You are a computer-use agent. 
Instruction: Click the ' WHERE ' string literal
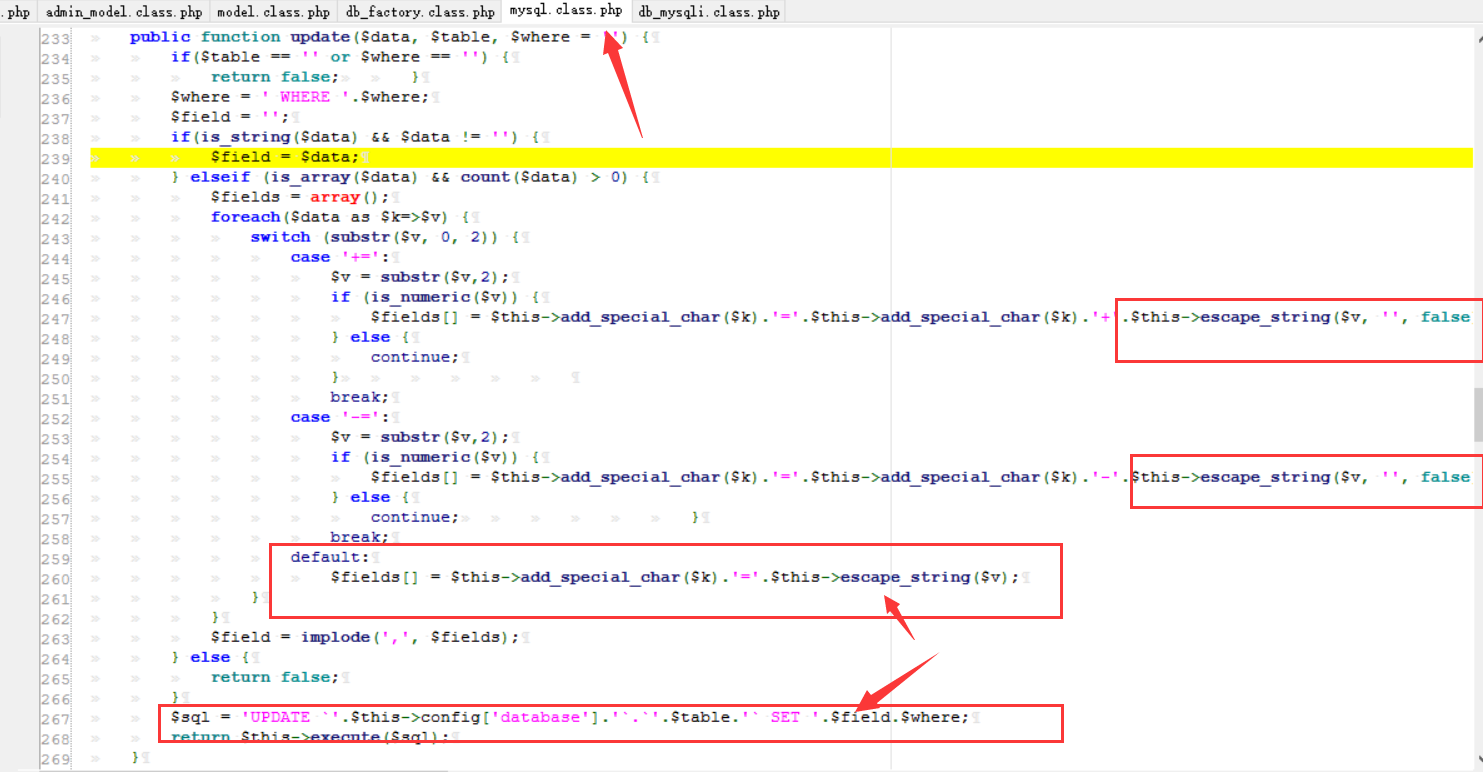click(x=304, y=97)
